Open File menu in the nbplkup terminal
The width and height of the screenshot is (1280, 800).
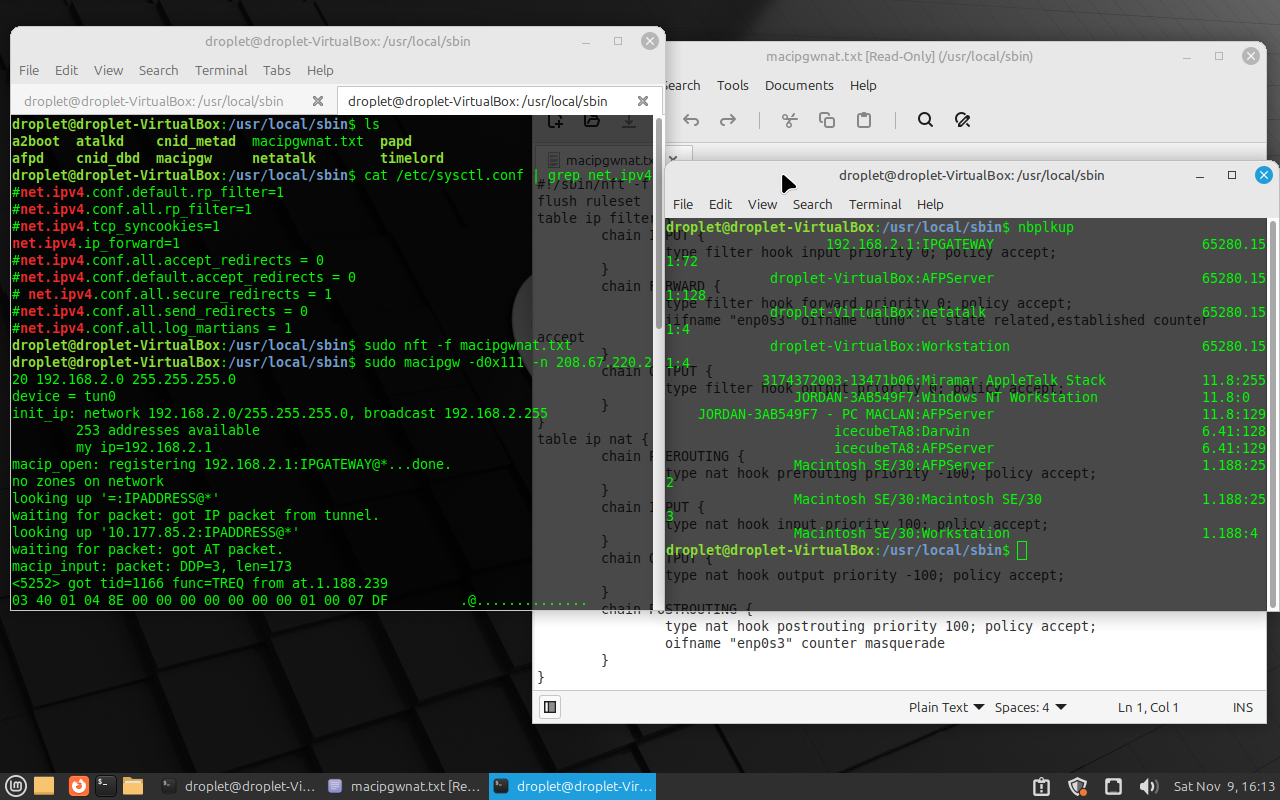click(x=683, y=204)
